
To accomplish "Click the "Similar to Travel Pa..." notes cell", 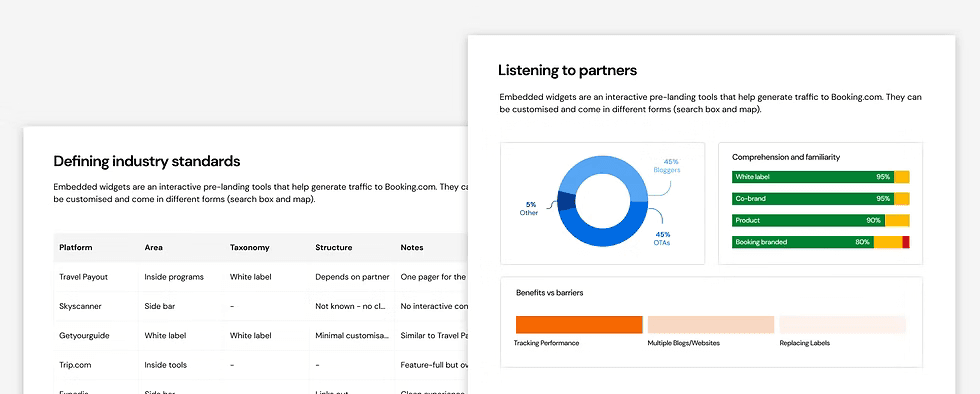I will click(x=434, y=335).
